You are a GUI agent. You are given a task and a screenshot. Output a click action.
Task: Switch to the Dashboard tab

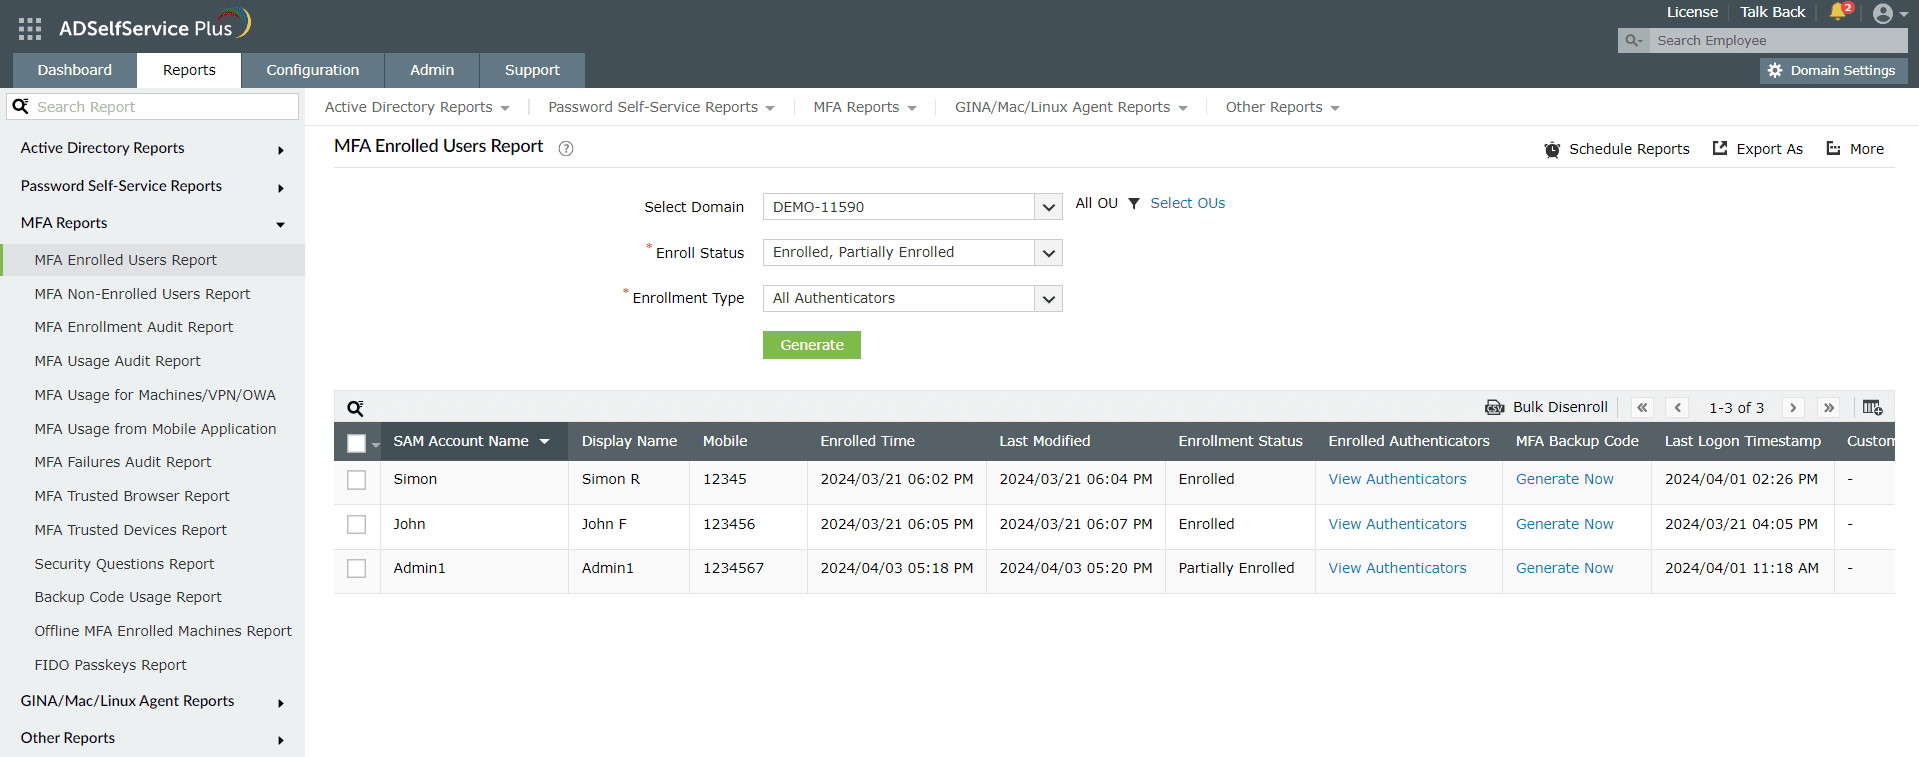point(75,70)
